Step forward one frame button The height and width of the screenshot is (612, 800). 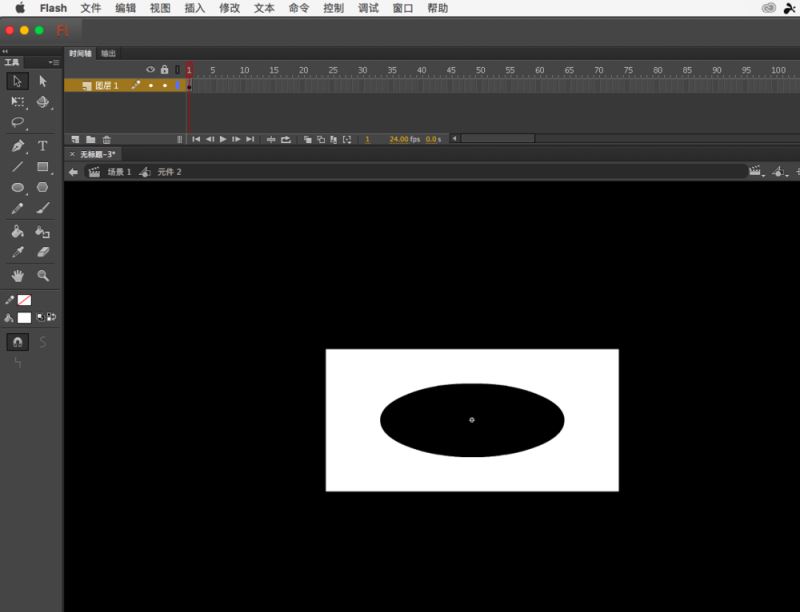236,139
